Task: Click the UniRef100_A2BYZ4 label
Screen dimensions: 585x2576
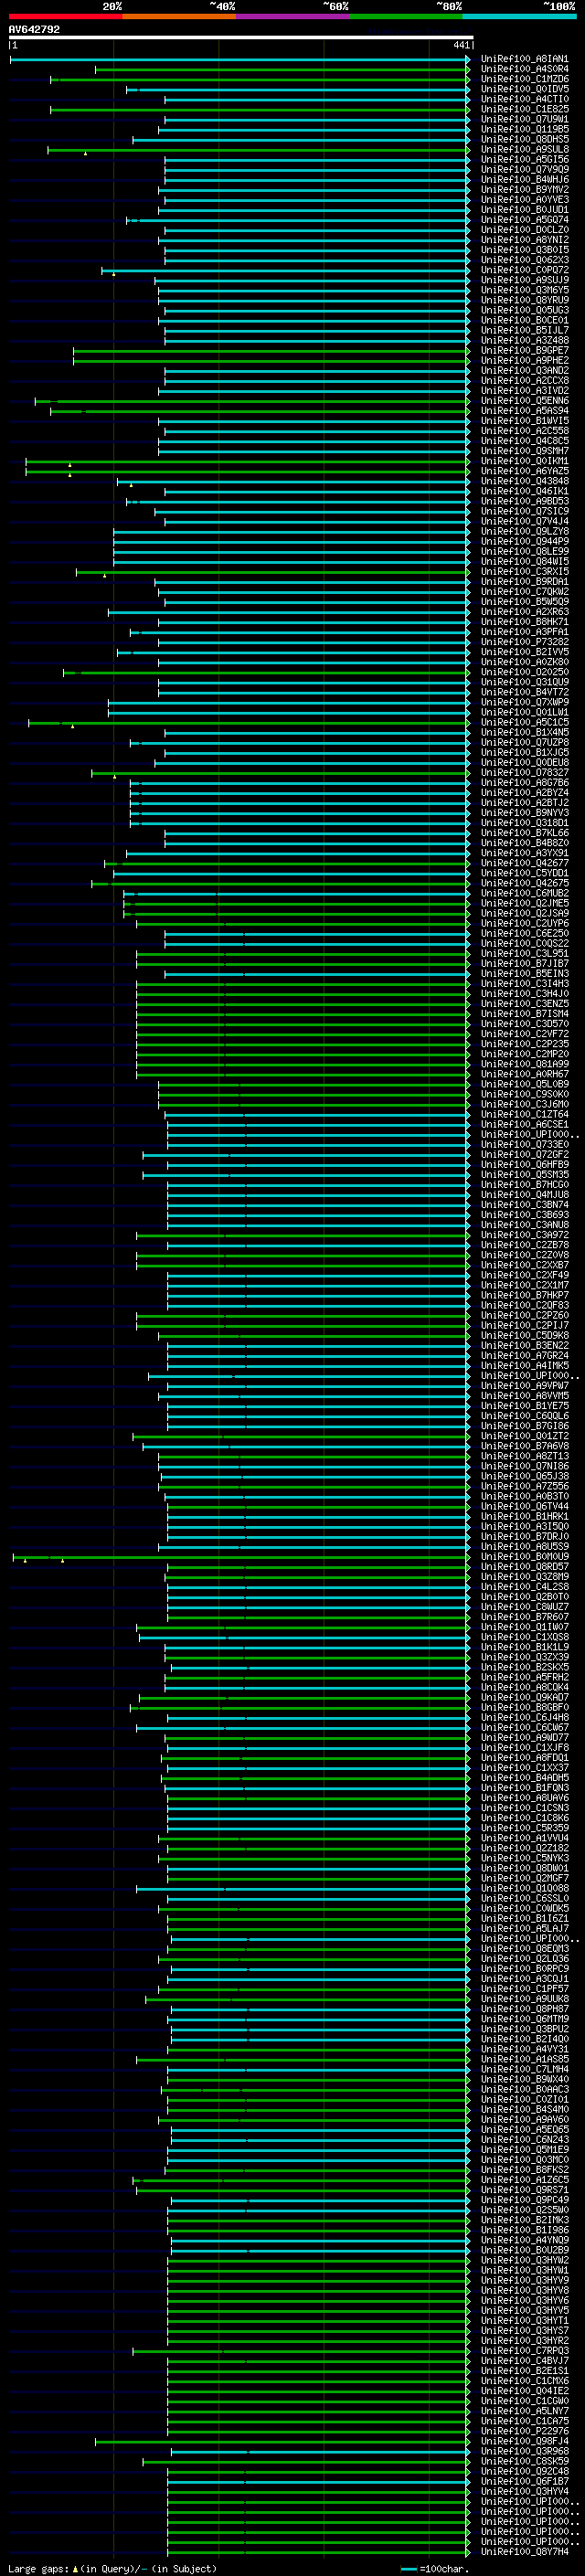Action: pos(525,792)
